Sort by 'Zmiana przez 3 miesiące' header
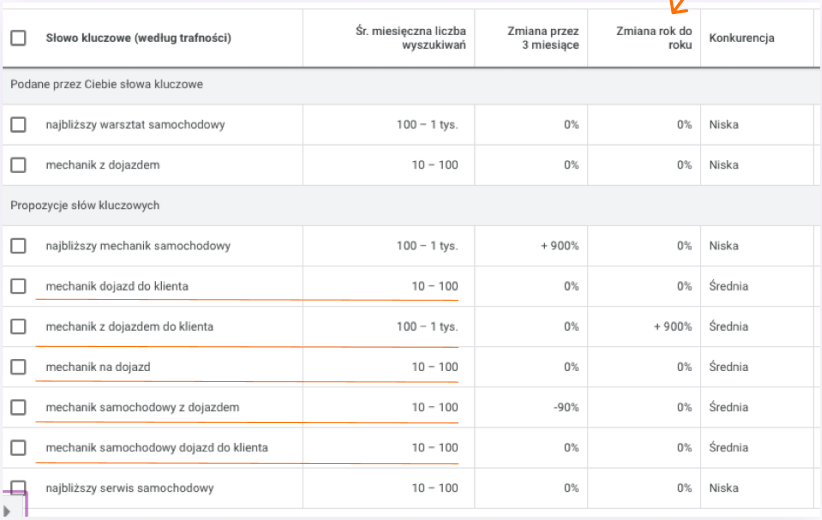The height and width of the screenshot is (520, 822). (543, 38)
